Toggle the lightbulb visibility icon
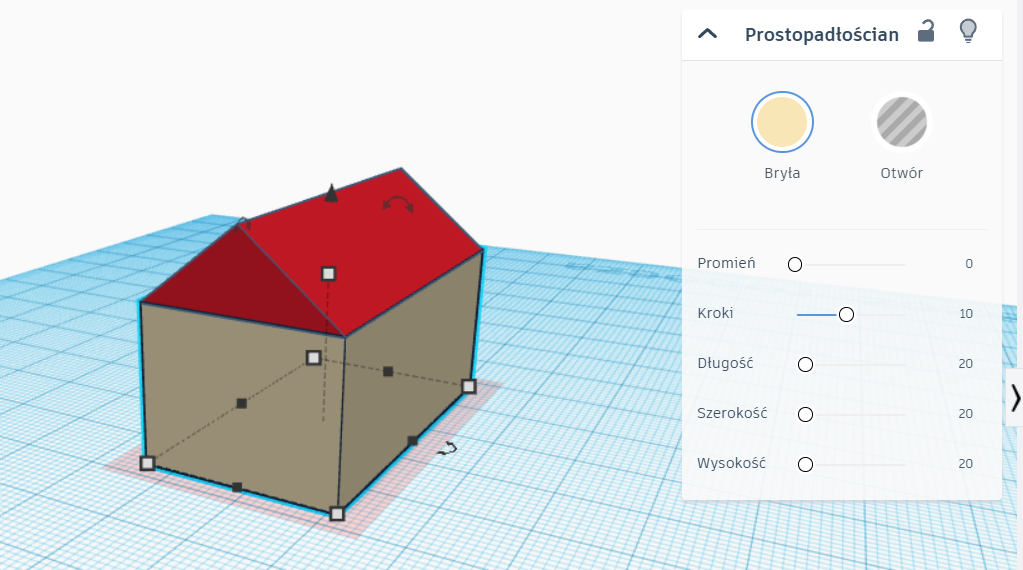The width and height of the screenshot is (1023, 570). 968,31
